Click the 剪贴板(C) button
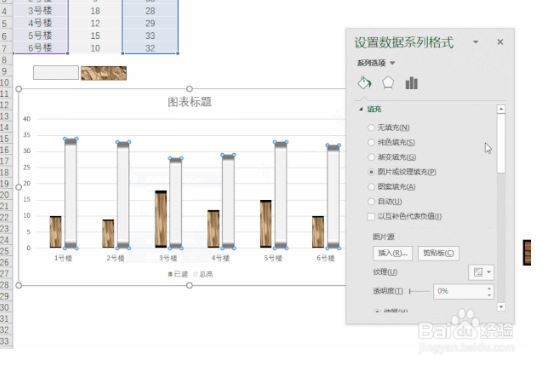Image resolution: width=546 pixels, height=367 pixels. point(438,253)
